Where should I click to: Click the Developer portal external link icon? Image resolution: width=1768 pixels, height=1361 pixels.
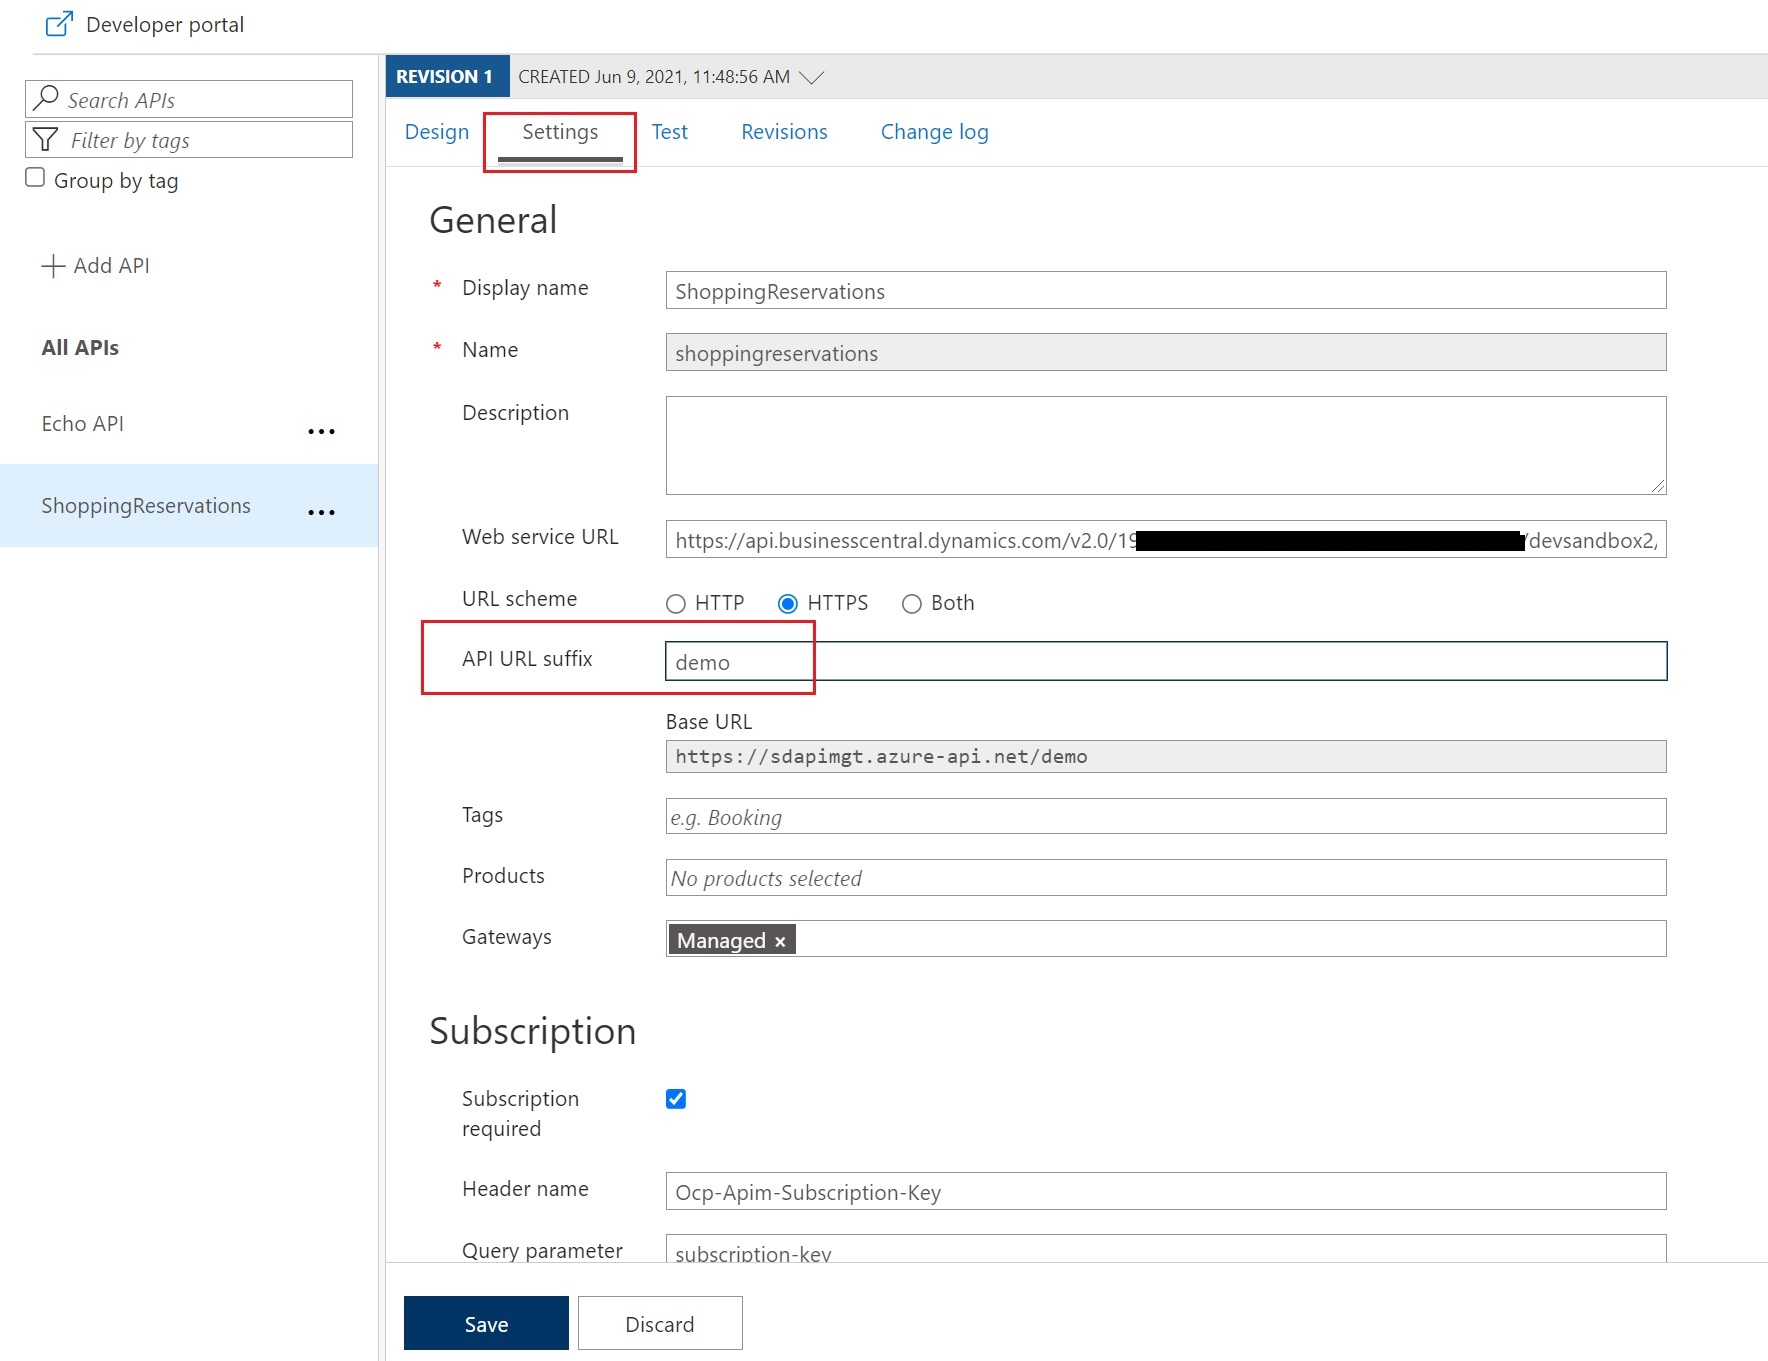(x=59, y=24)
